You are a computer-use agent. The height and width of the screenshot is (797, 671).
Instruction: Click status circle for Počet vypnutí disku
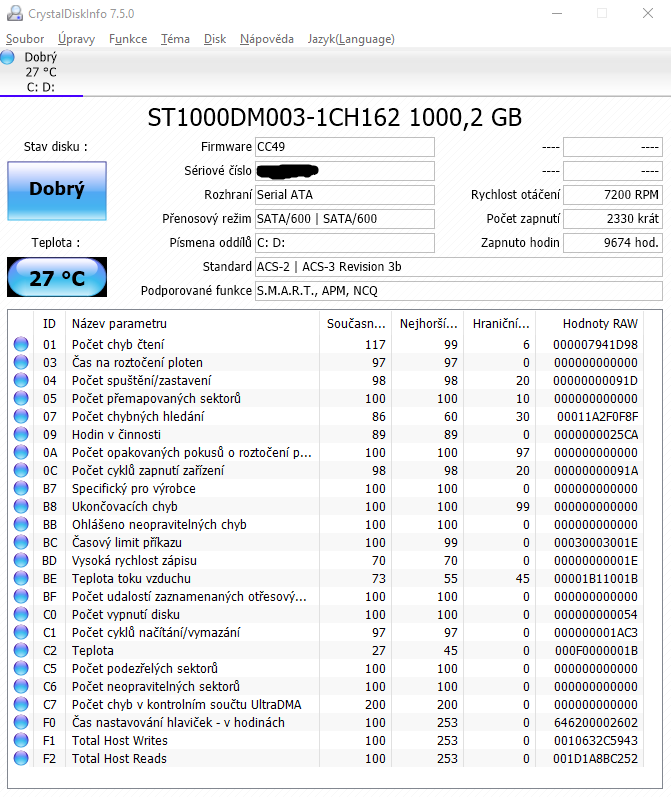(x=21, y=615)
